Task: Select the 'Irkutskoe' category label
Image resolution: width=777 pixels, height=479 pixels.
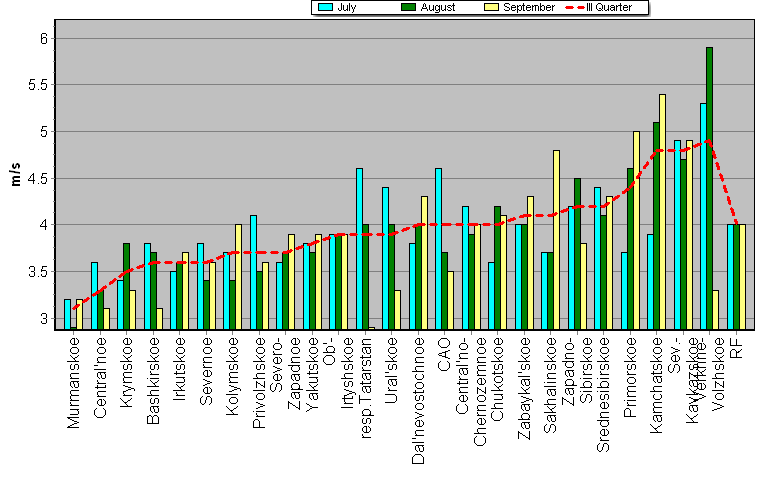Action: [180, 369]
